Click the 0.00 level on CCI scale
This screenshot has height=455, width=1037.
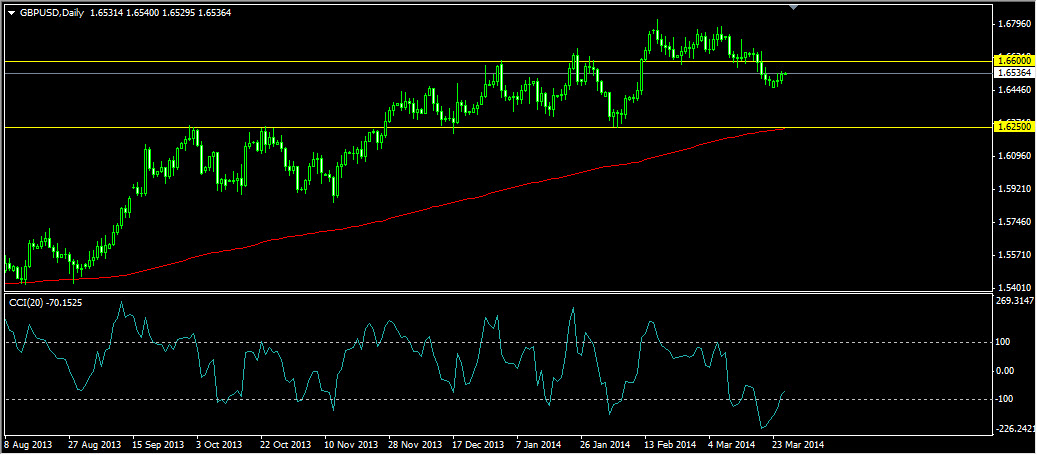(x=1007, y=370)
